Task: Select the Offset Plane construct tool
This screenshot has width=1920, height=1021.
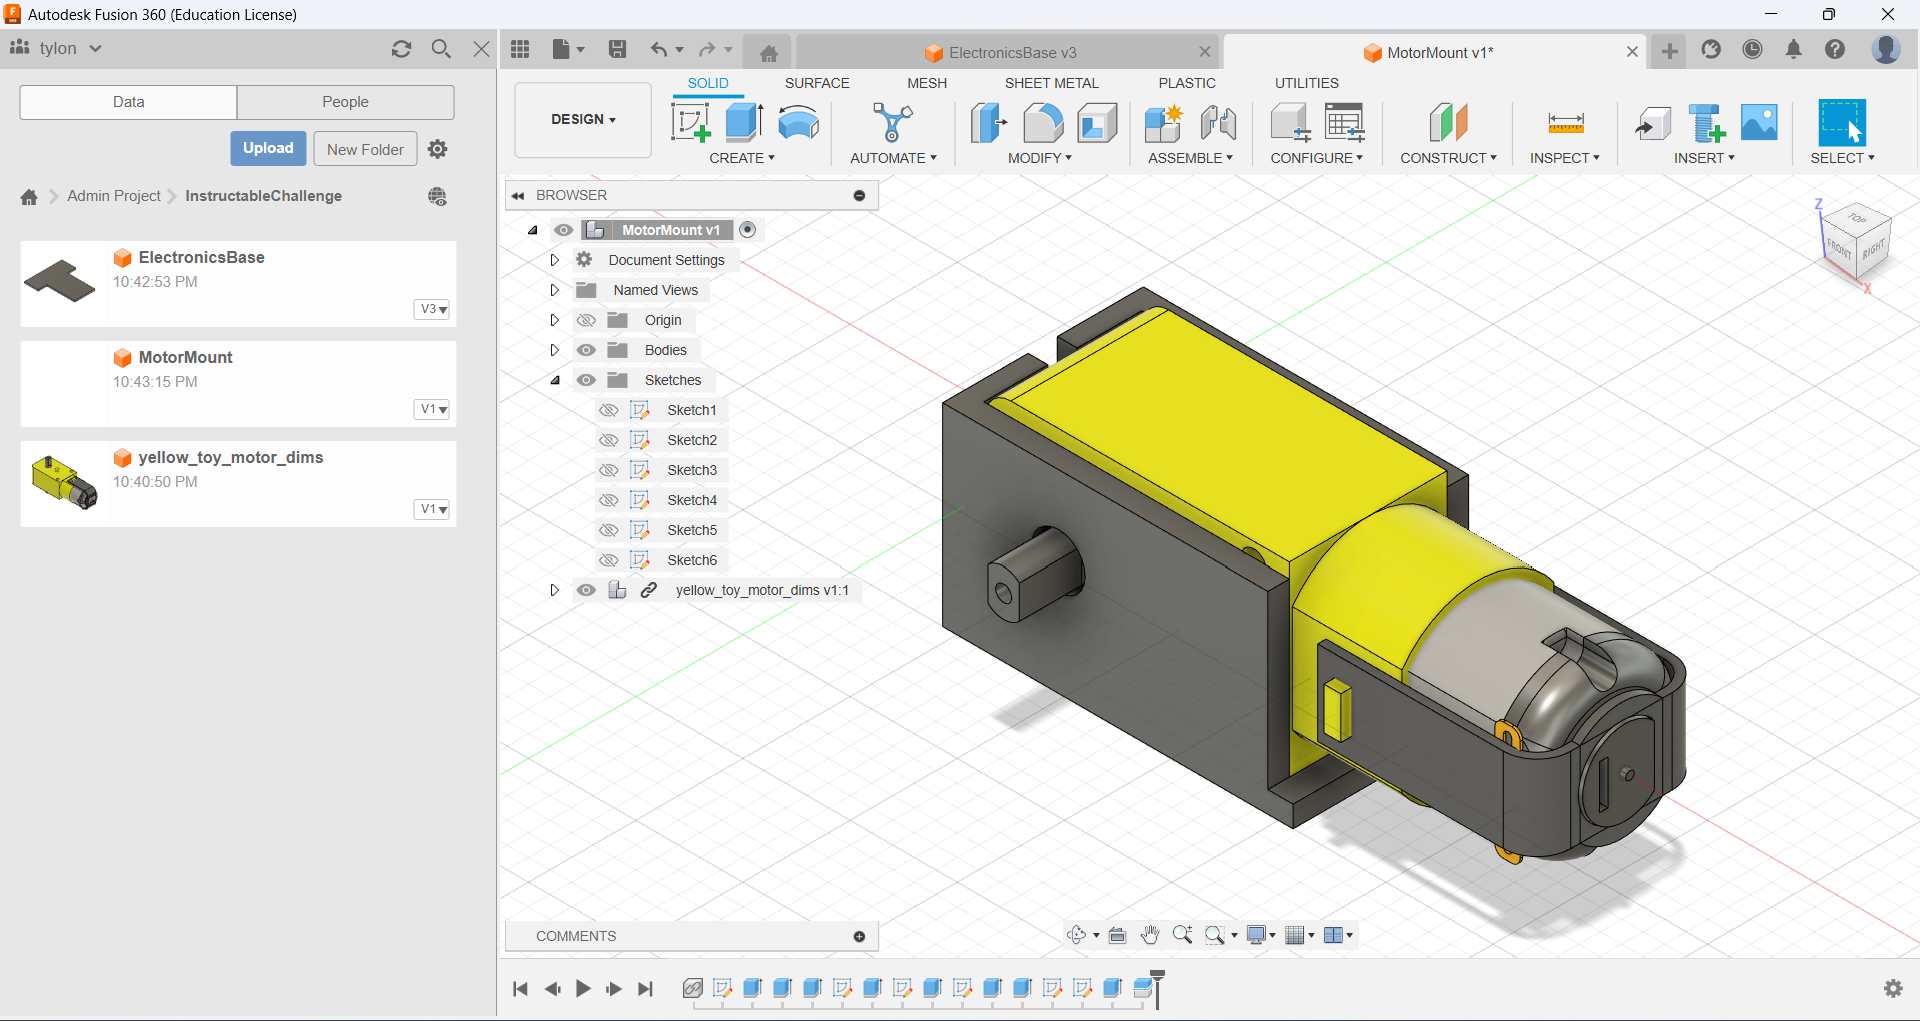Action: click(1448, 123)
